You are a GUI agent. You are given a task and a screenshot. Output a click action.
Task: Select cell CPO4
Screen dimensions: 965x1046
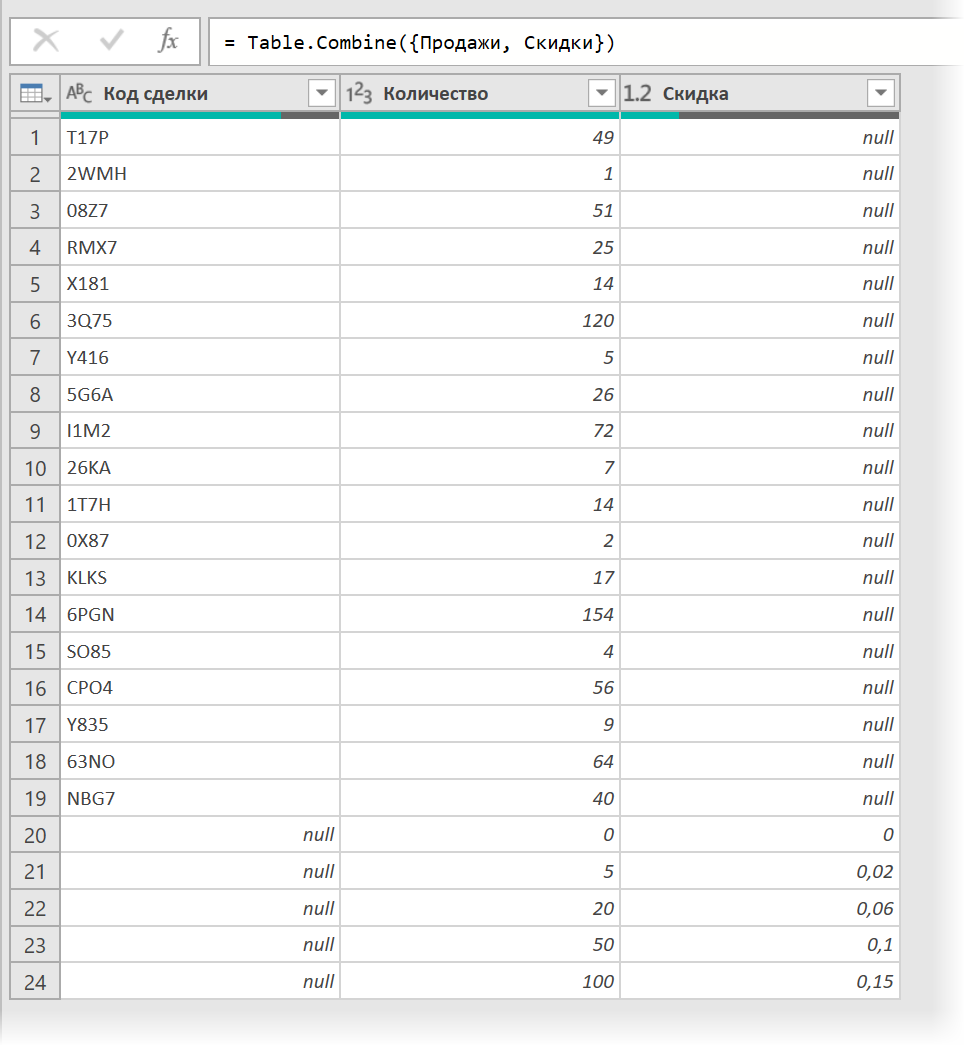200,688
